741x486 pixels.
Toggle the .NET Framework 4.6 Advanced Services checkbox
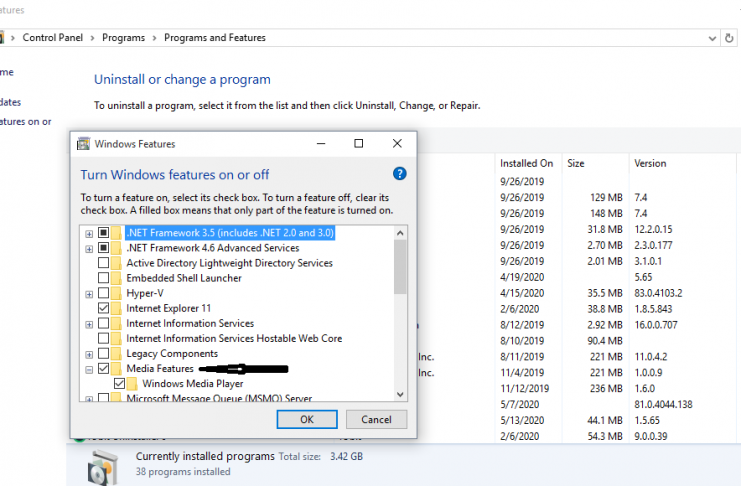click(x=103, y=248)
